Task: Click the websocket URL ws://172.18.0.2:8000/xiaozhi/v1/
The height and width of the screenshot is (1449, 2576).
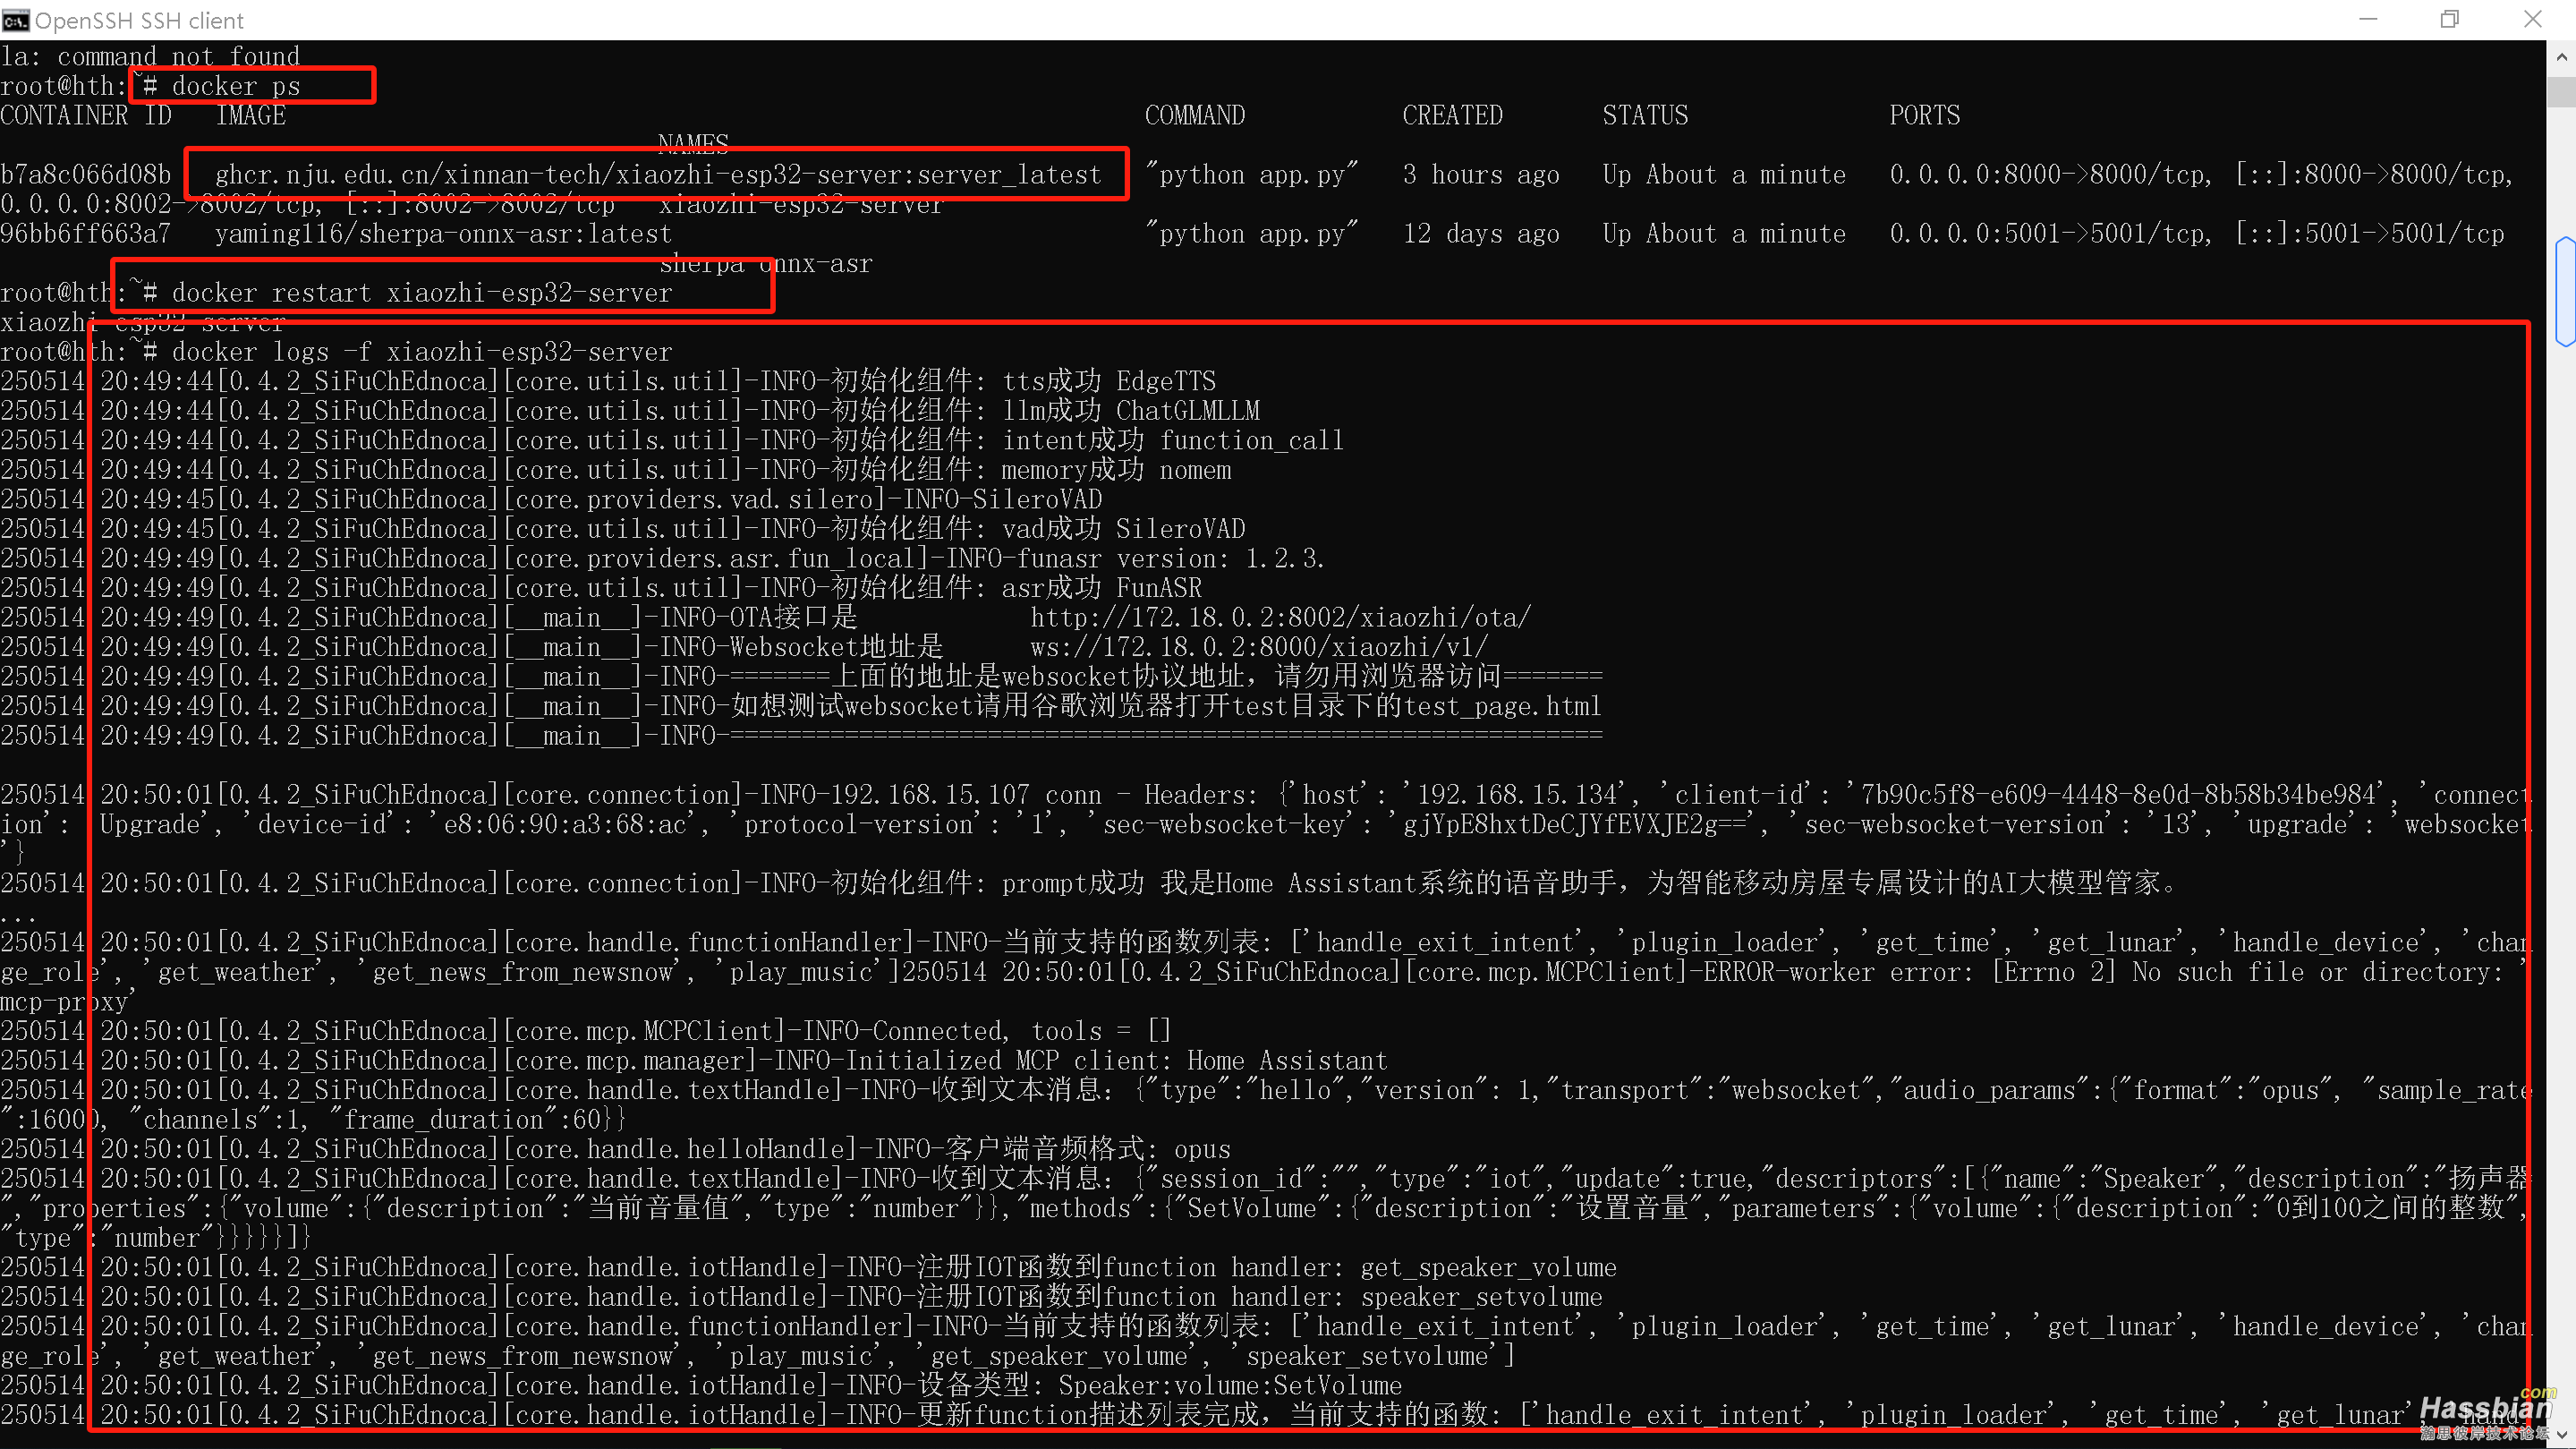Action: click(x=1260, y=647)
